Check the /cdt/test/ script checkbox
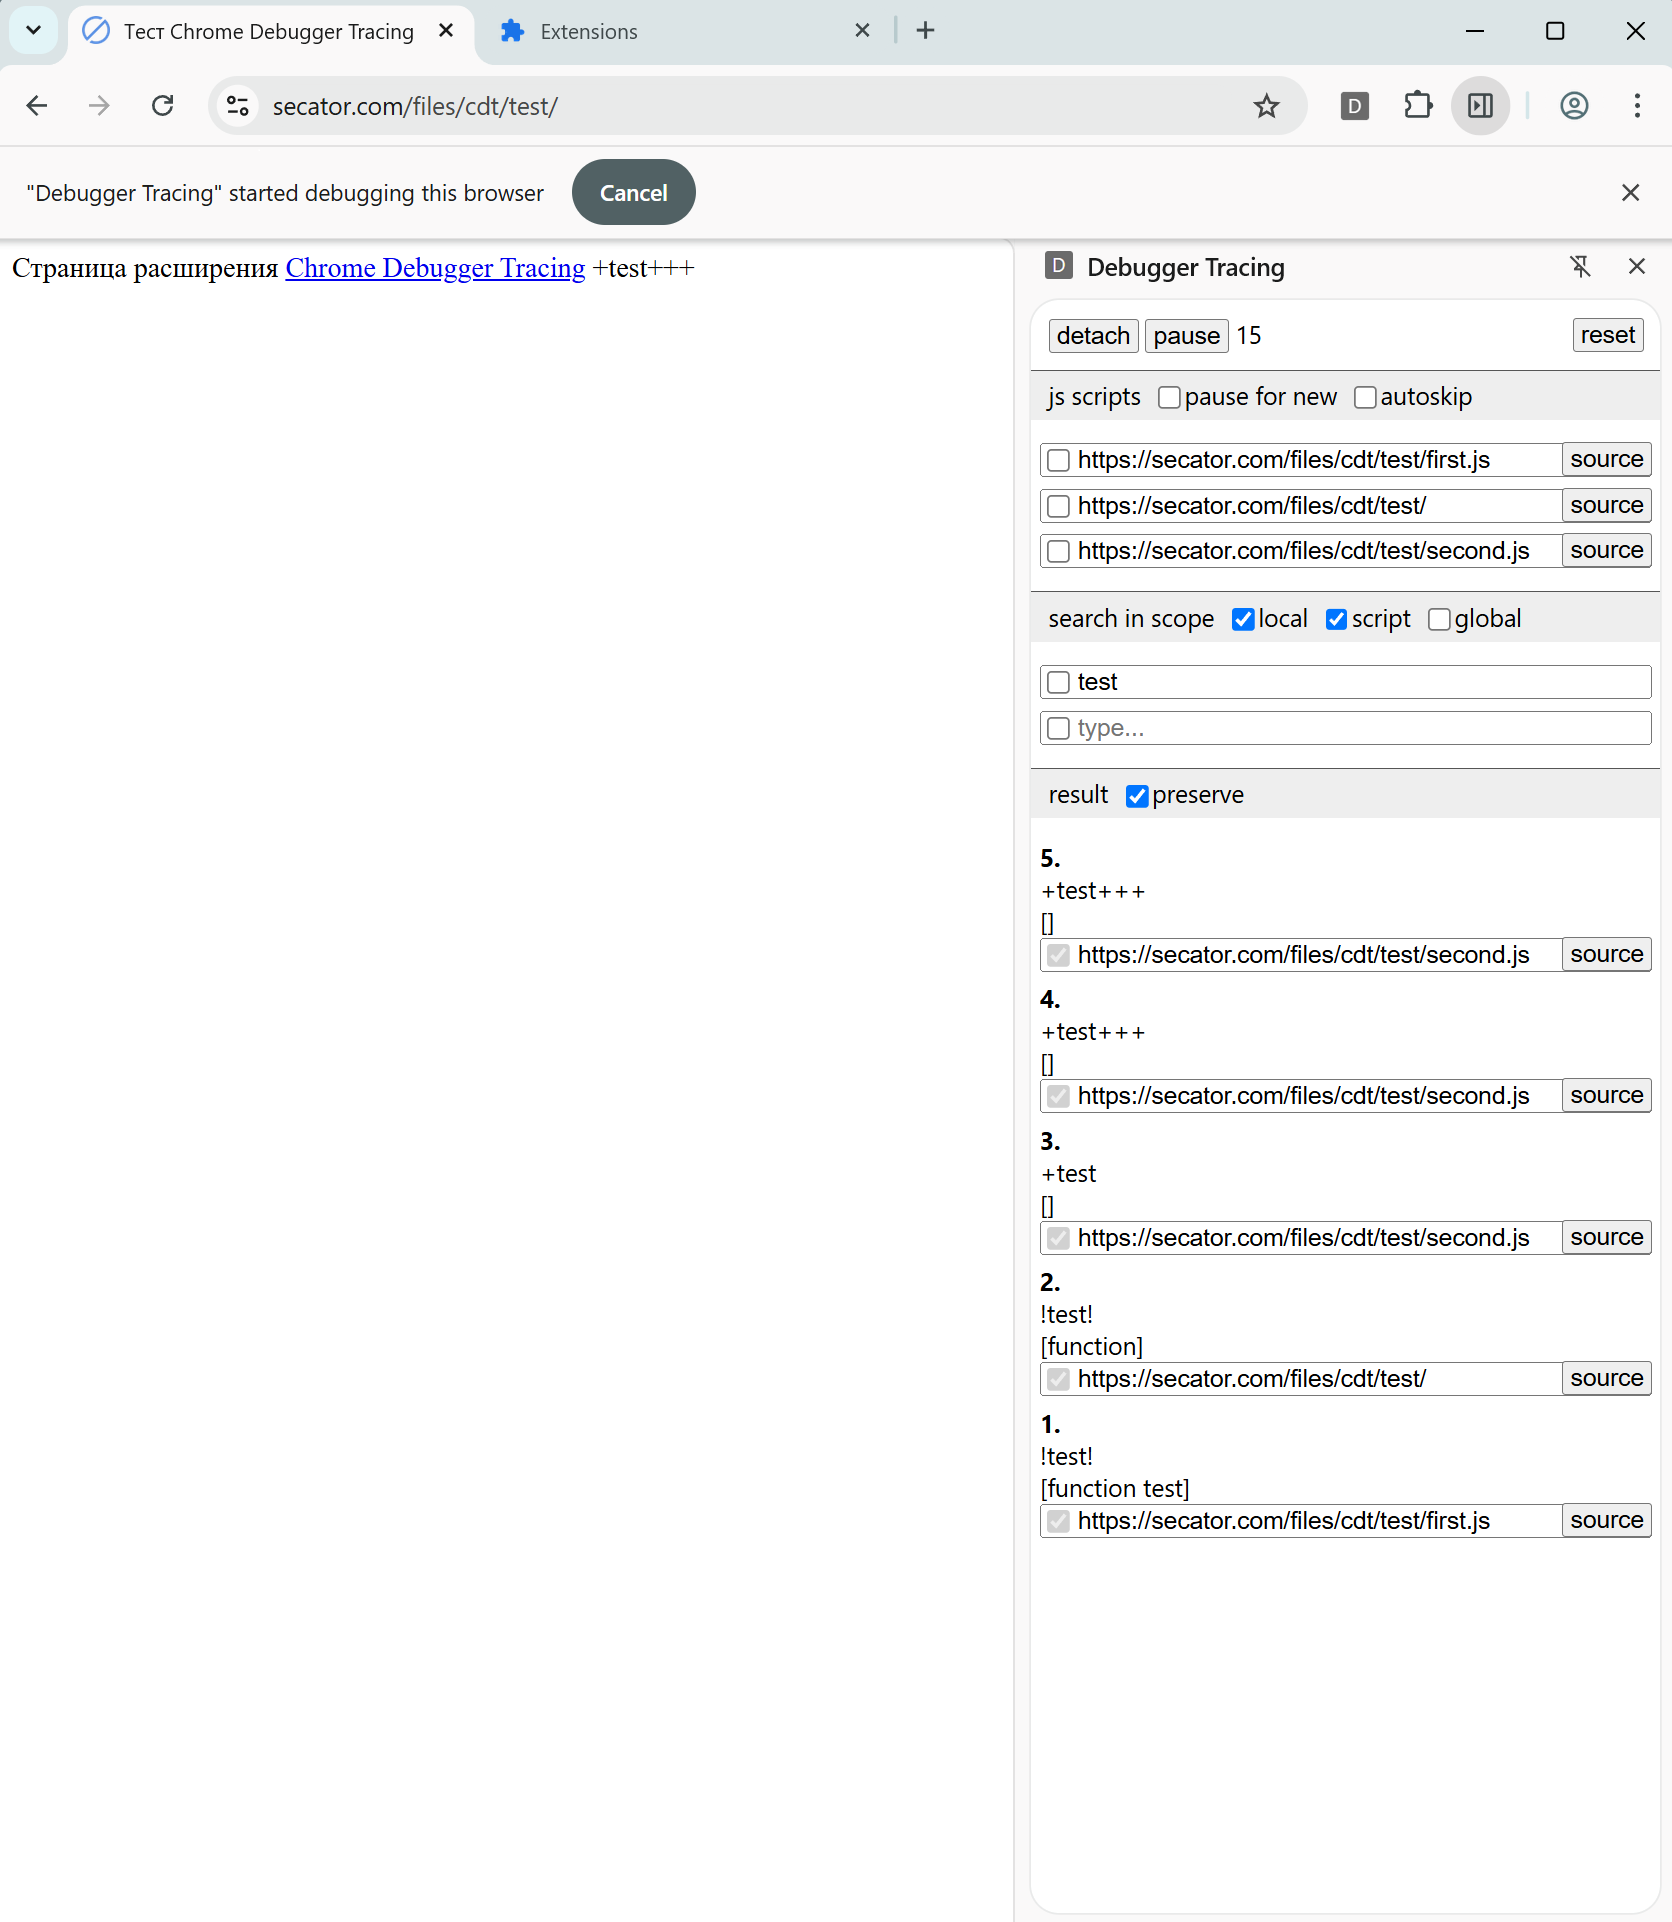The width and height of the screenshot is (1672, 1922). point(1058,506)
